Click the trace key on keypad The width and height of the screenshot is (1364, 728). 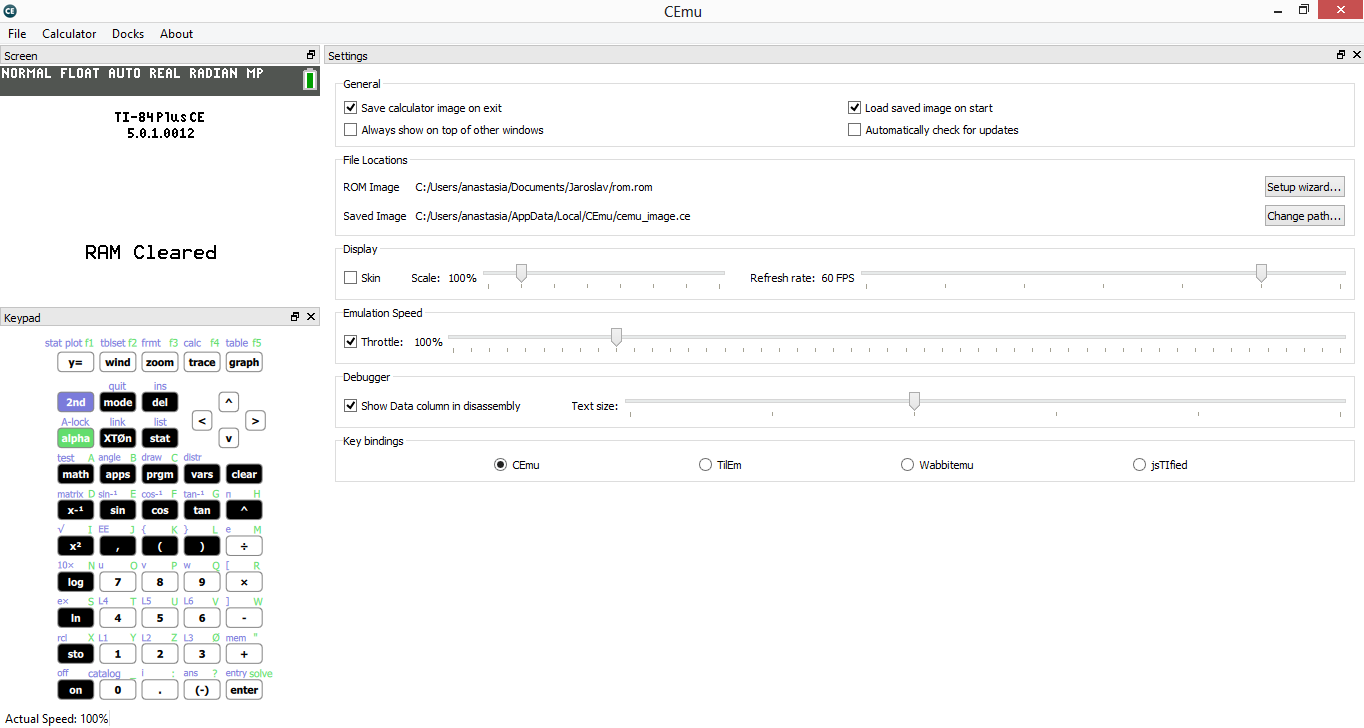click(202, 362)
